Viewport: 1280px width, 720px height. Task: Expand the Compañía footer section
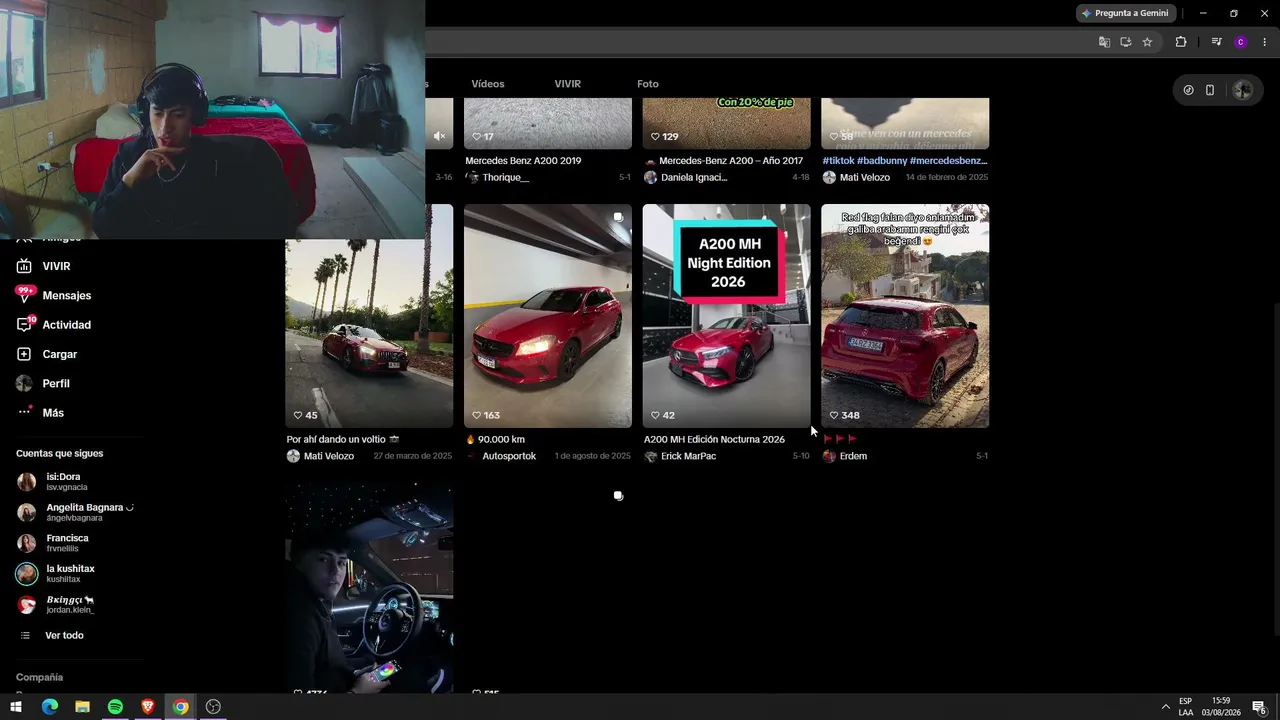39,677
